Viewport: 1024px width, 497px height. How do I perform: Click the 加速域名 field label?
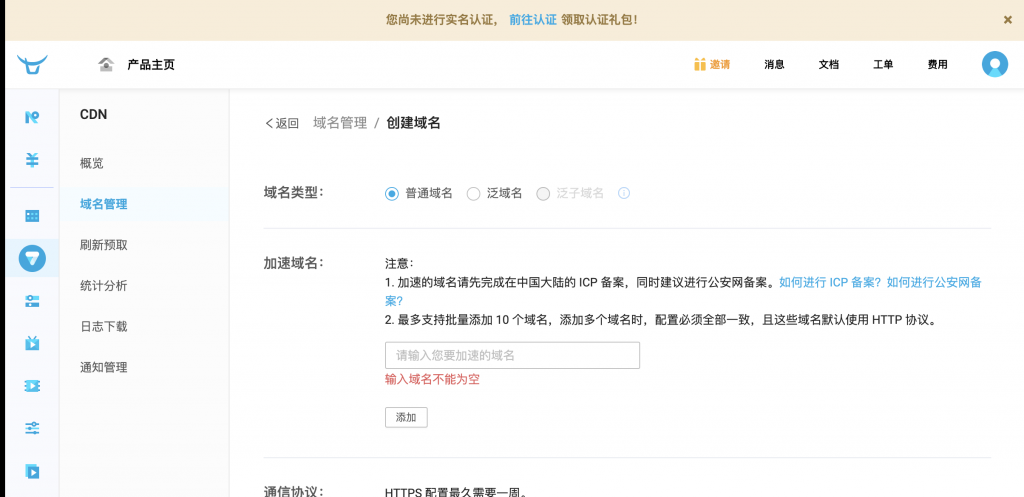(294, 263)
